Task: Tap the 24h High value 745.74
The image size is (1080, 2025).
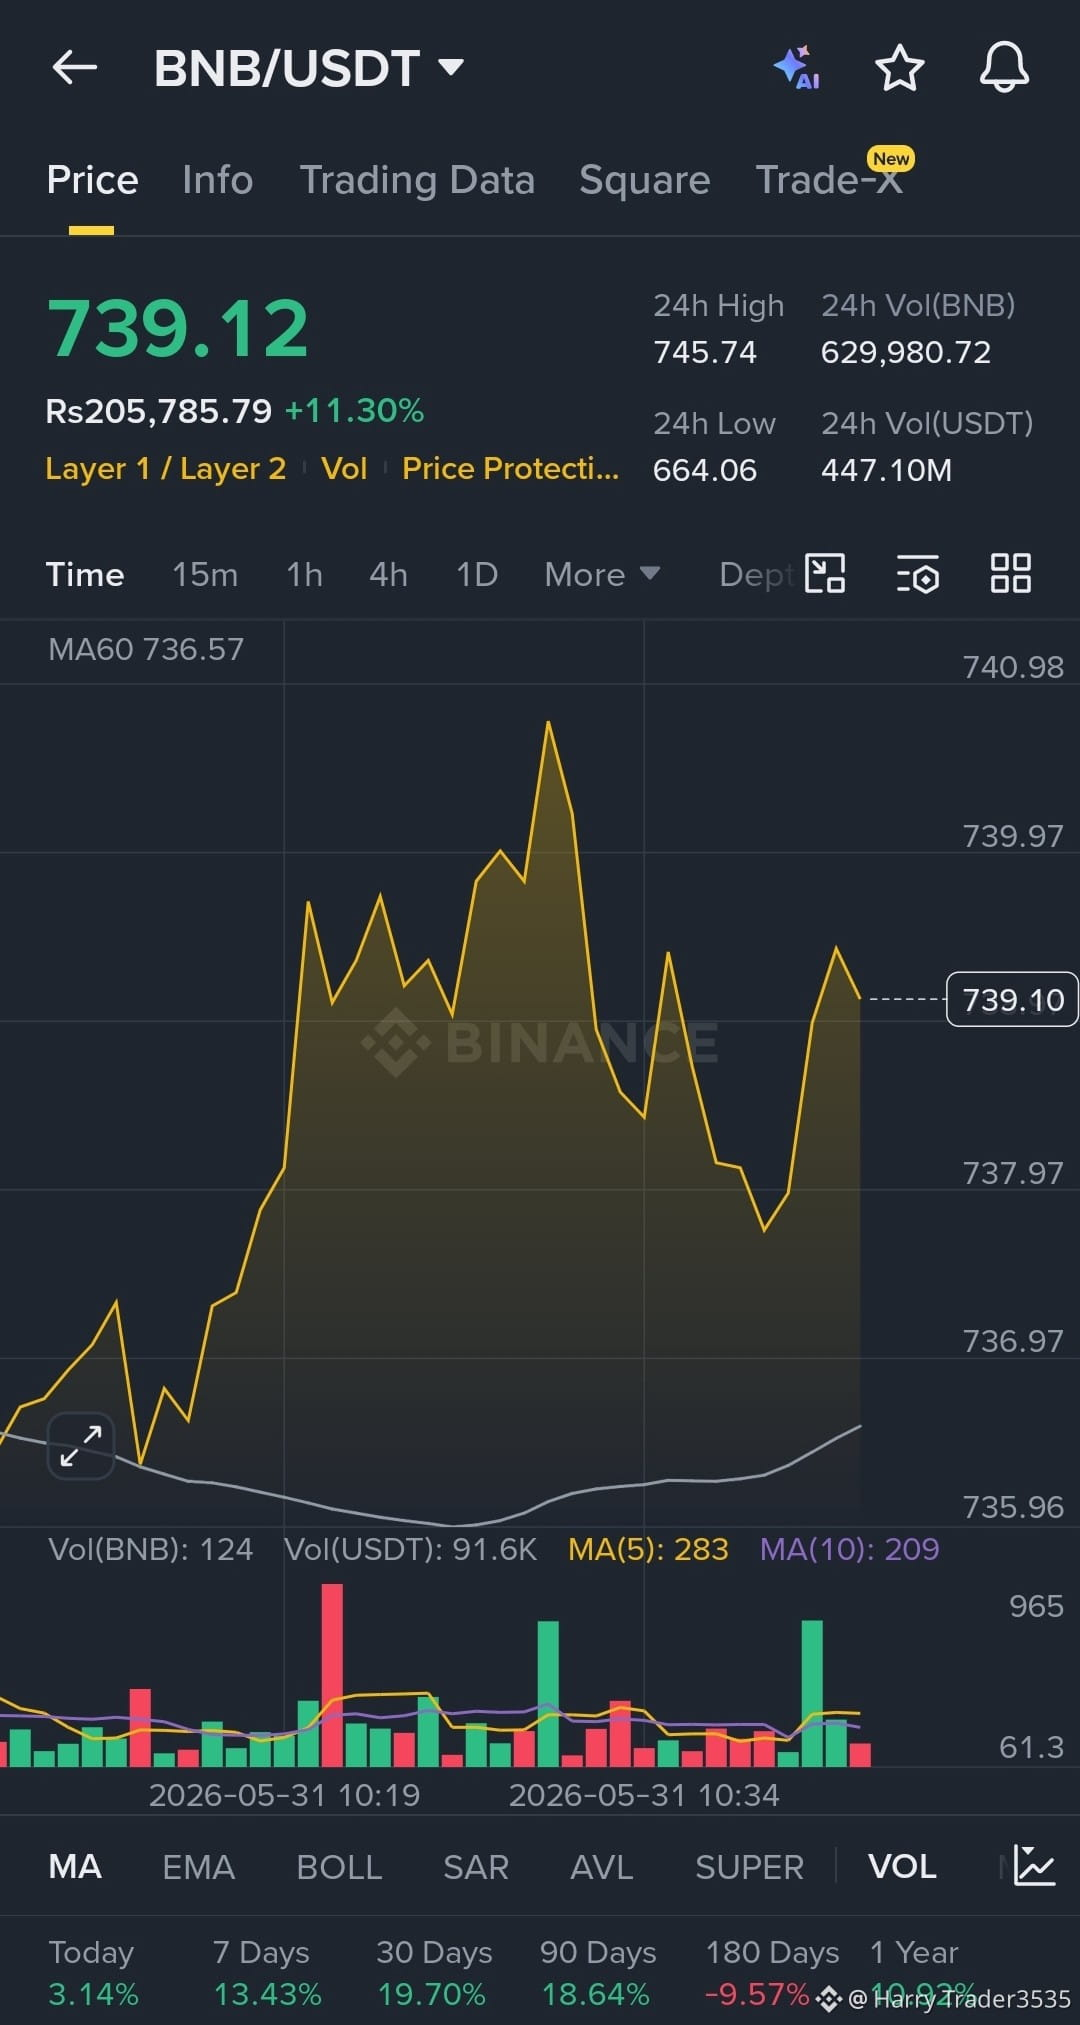Action: coord(705,352)
